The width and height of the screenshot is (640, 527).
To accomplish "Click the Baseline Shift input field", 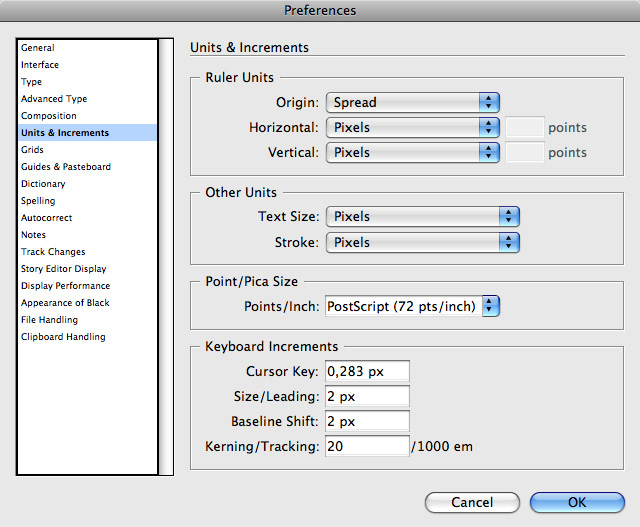I will 367,421.
